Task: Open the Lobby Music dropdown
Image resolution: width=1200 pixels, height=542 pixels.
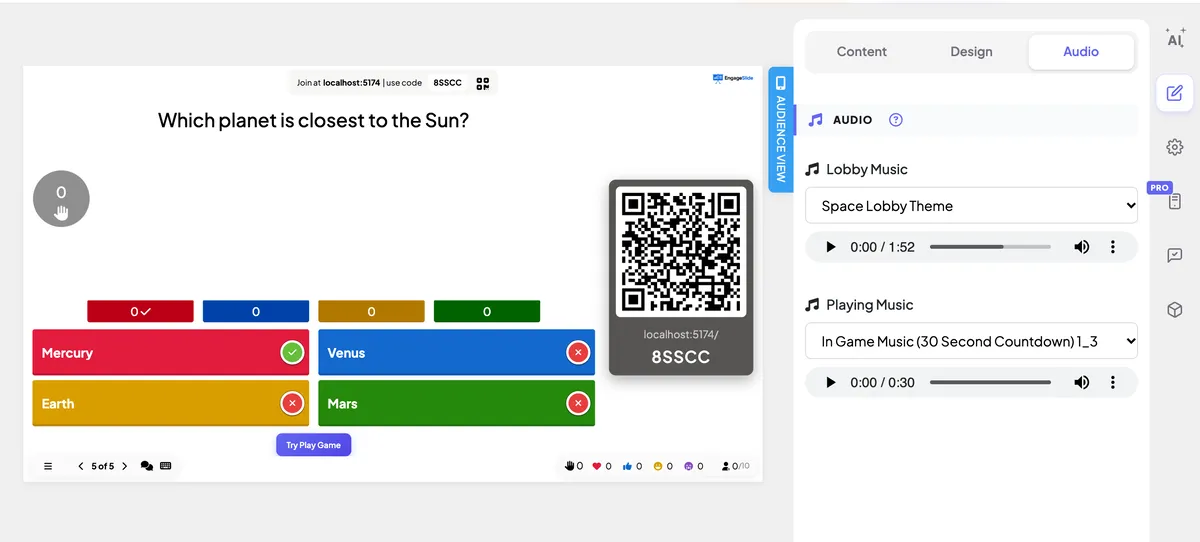Action: click(971, 206)
